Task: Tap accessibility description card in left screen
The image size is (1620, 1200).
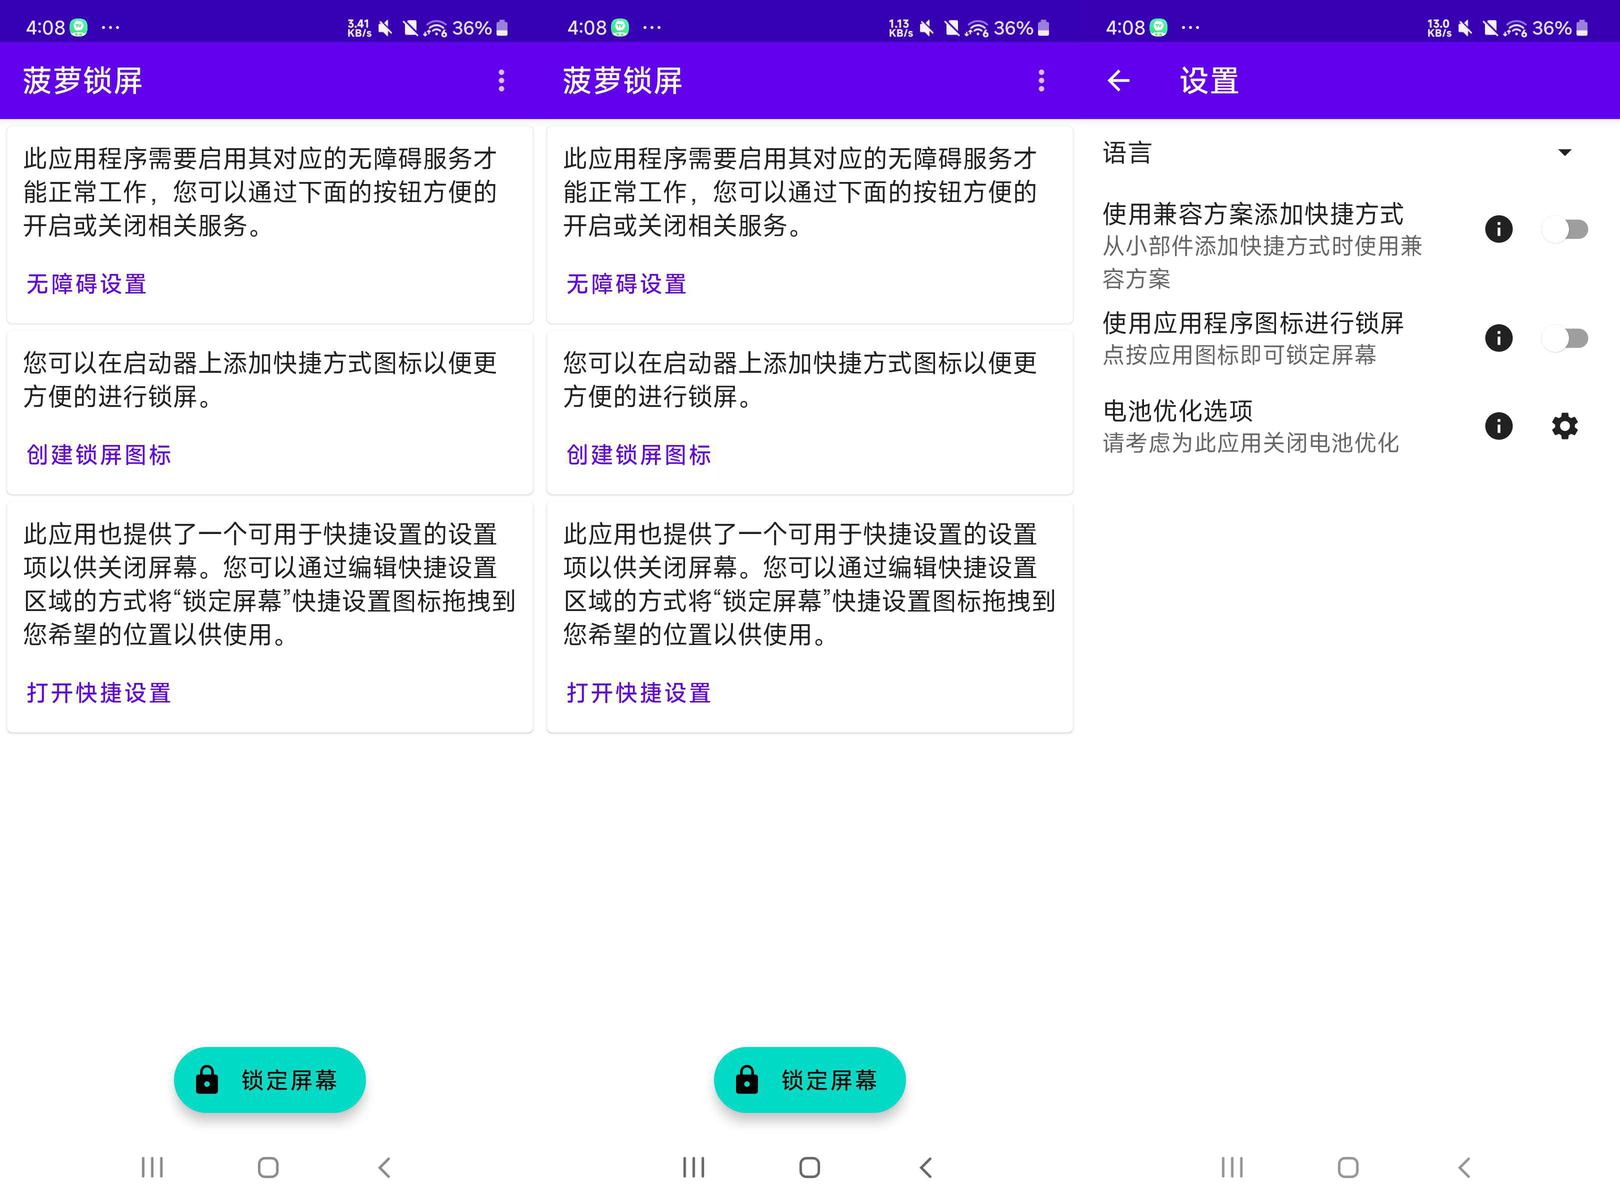Action: pyautogui.click(x=270, y=224)
